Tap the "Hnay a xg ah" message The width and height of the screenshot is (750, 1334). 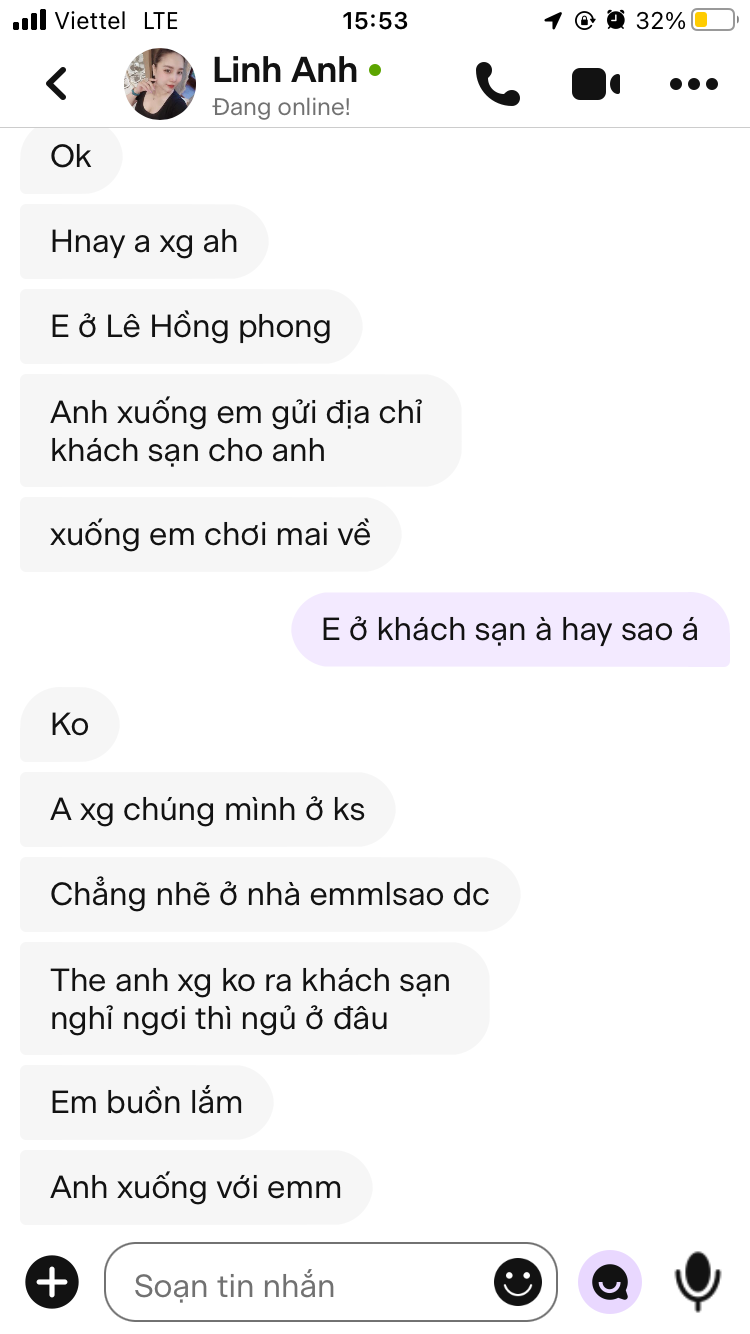point(144,242)
